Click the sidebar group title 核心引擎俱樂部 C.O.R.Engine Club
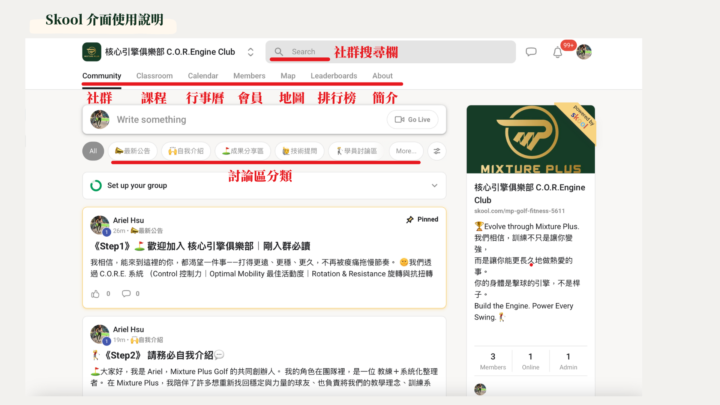Viewport: 720px width, 405px height. click(529, 194)
